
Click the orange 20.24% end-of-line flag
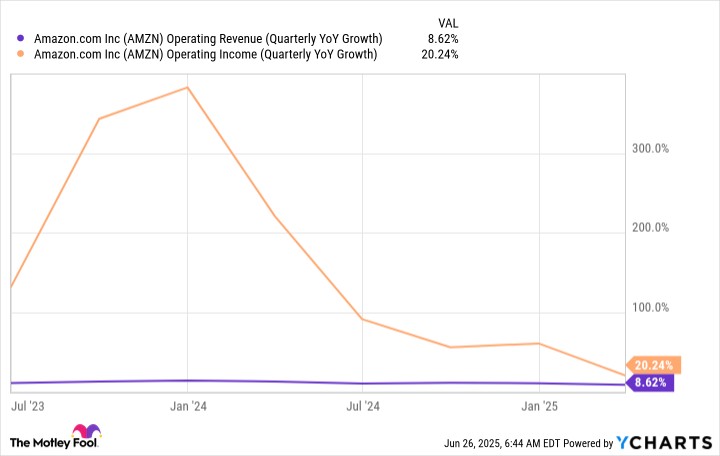[653, 365]
